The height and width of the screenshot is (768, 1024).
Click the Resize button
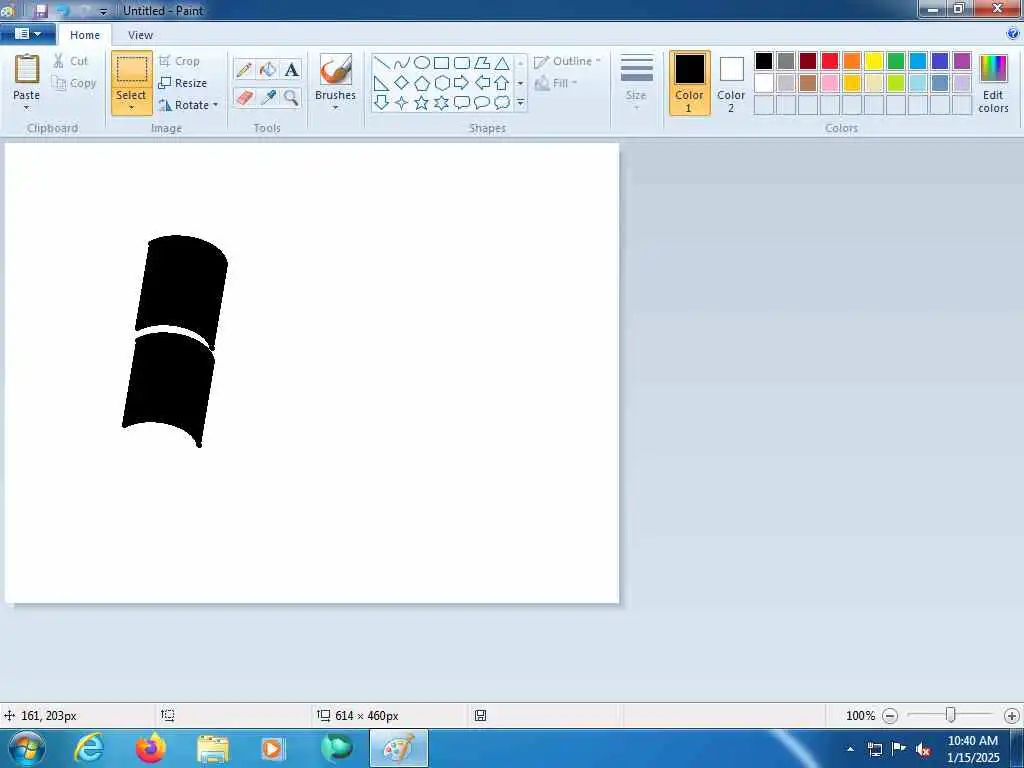coord(183,83)
